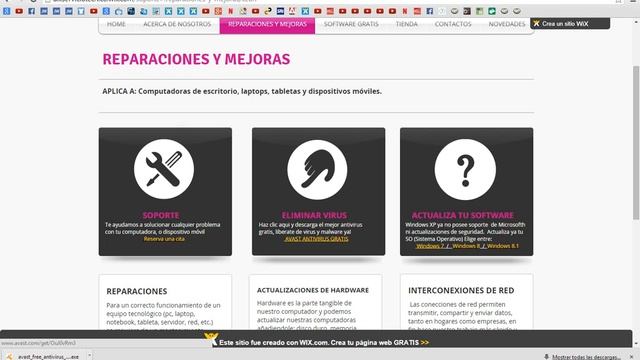This screenshot has width=640, height=360.
Task: Open the 'Windows 8.1' link
Action: point(503,246)
